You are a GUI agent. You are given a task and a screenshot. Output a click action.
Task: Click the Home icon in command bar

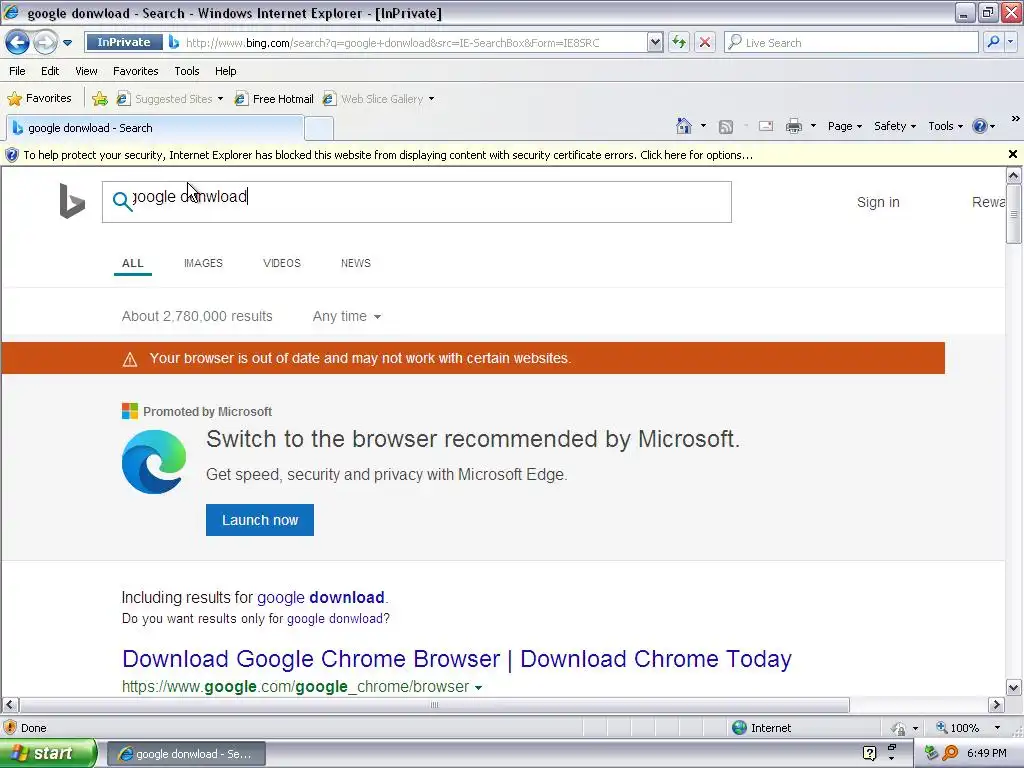click(x=684, y=126)
